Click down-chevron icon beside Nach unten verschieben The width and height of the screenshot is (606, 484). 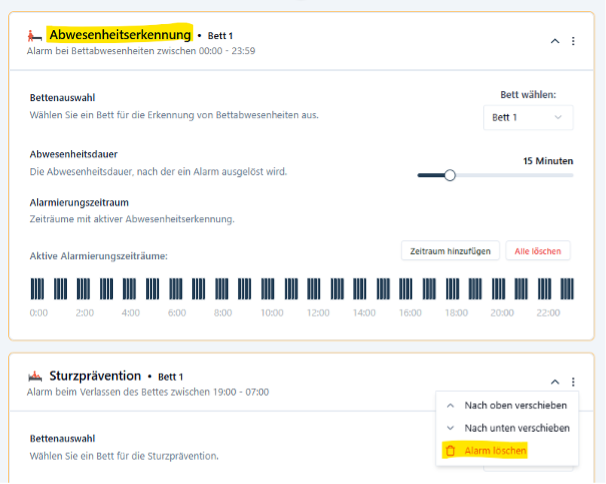[451, 428]
